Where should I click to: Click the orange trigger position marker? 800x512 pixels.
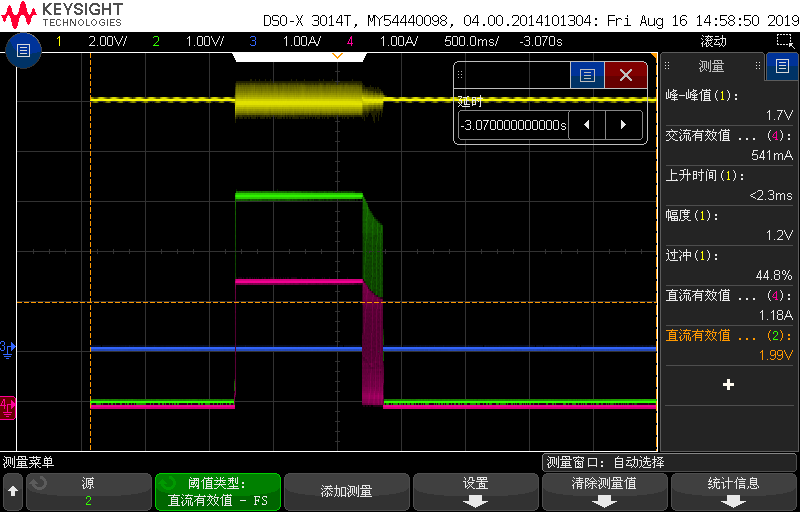click(x=337, y=56)
